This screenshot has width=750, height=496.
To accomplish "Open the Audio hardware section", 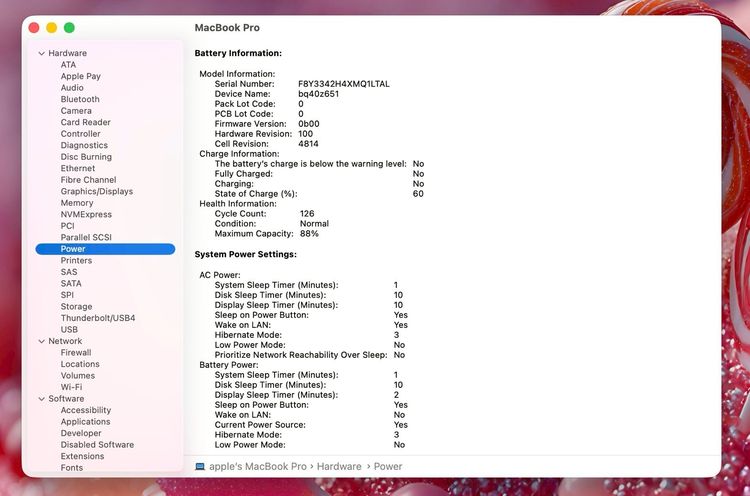I will 72,88.
